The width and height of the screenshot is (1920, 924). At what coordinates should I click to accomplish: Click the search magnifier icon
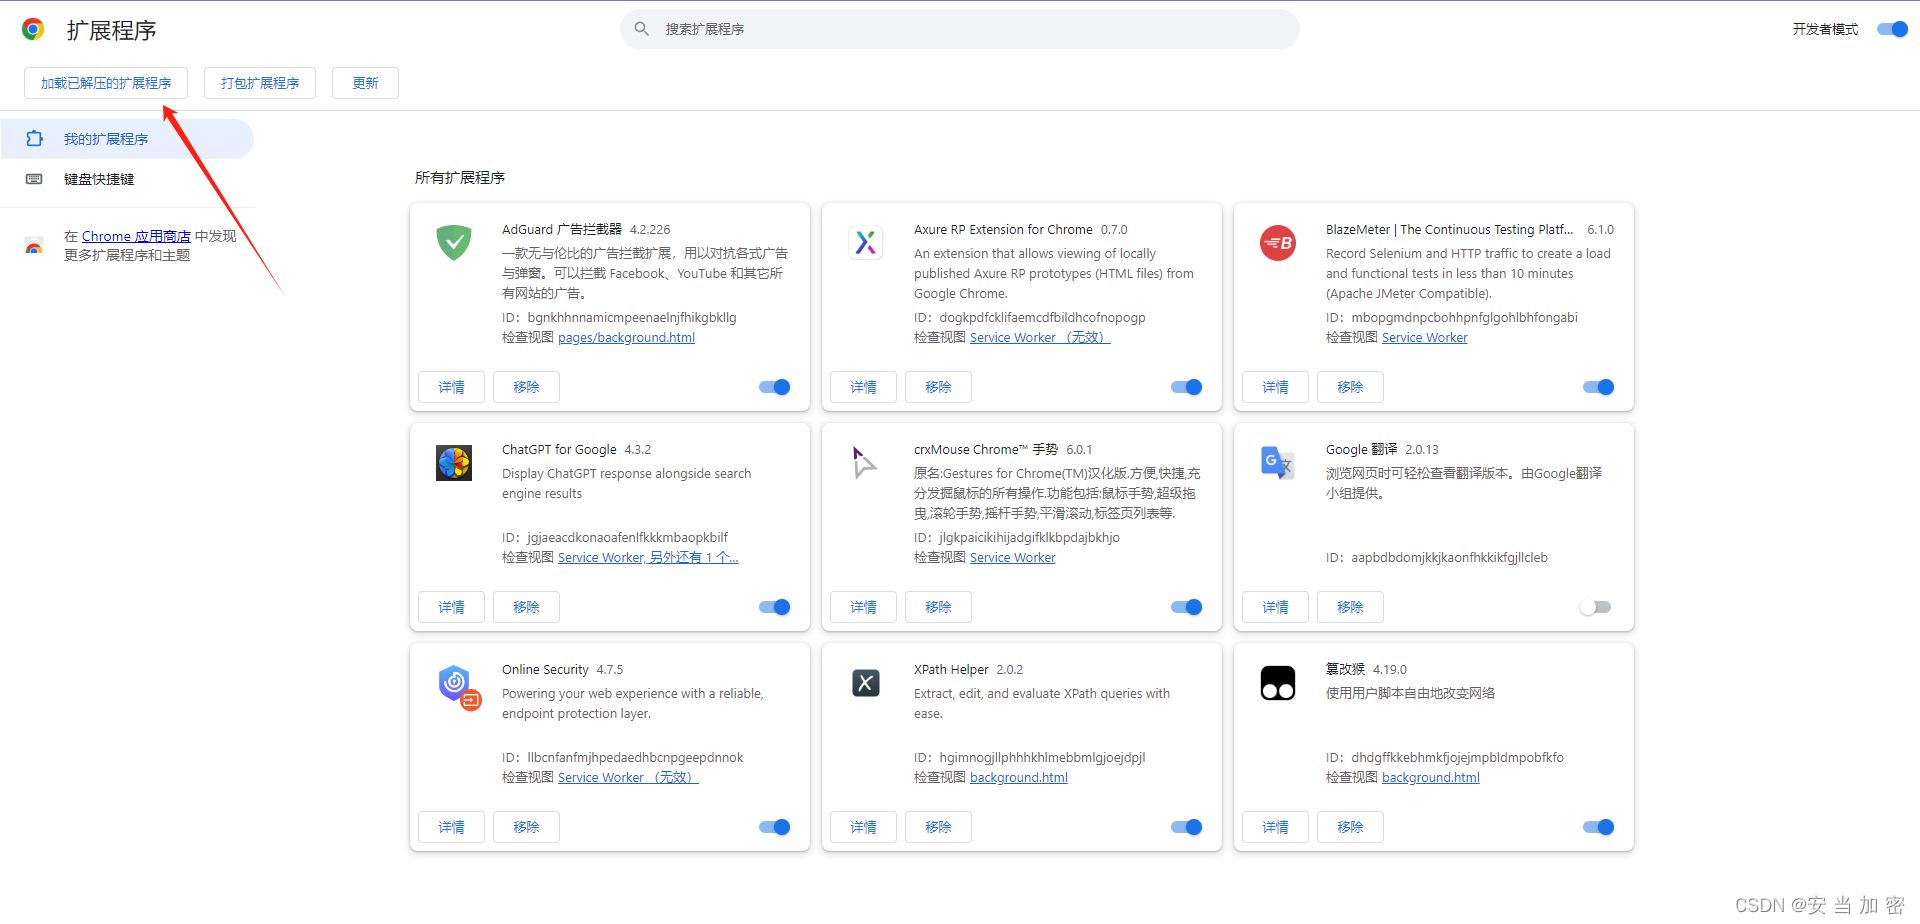pyautogui.click(x=642, y=29)
